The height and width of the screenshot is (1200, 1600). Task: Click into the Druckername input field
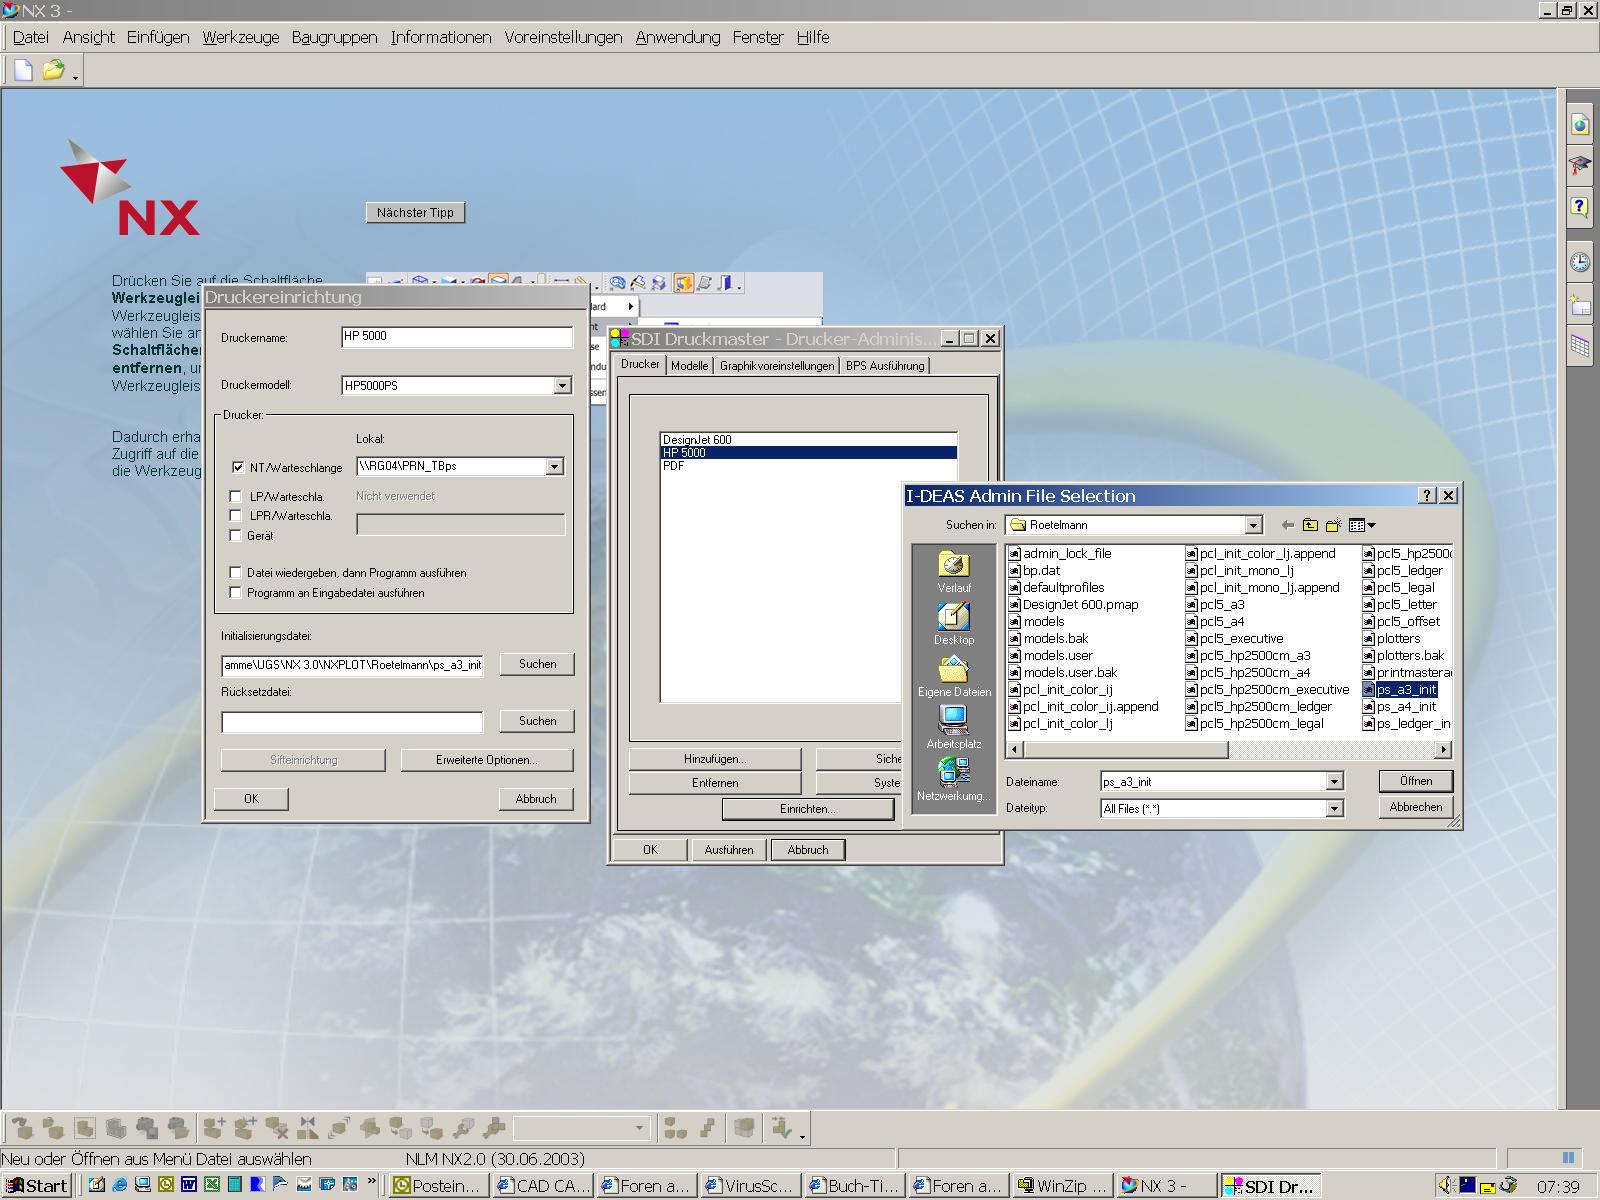457,337
